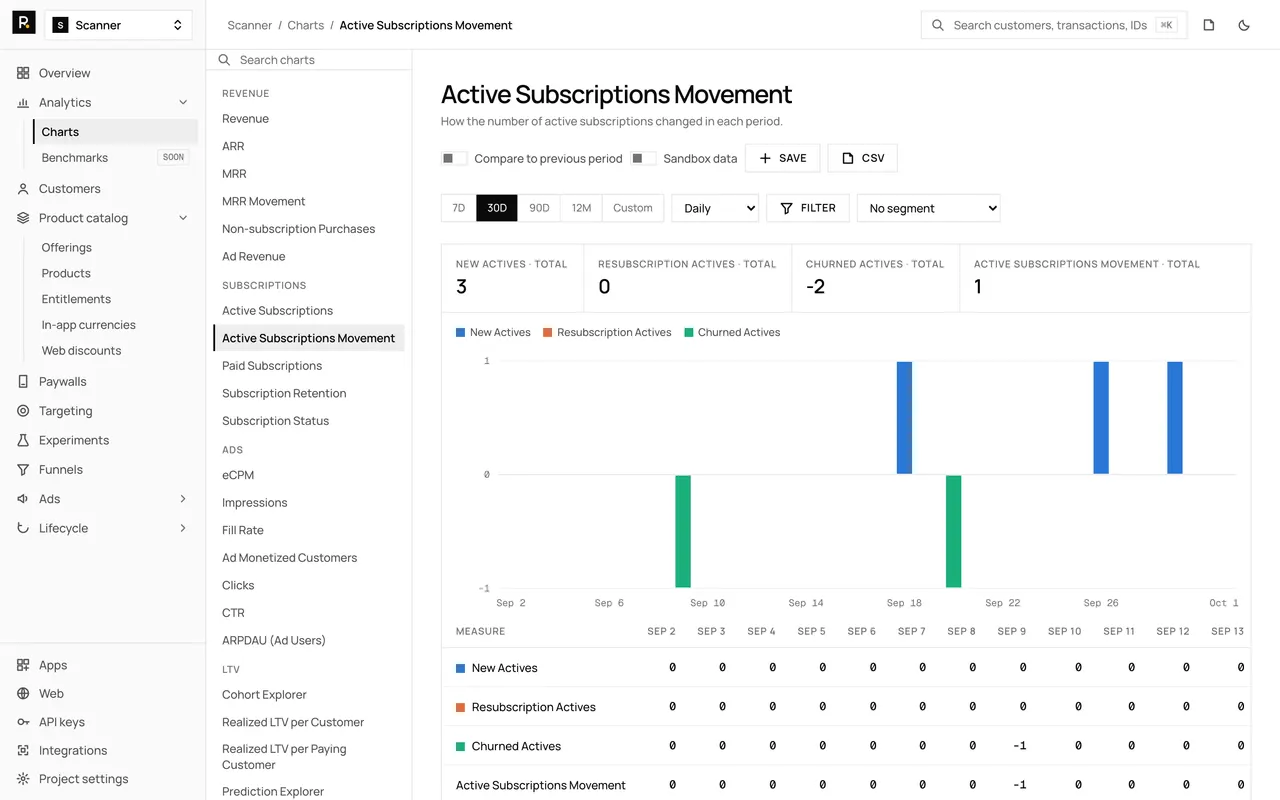Click the Customers person icon

(x=23, y=188)
